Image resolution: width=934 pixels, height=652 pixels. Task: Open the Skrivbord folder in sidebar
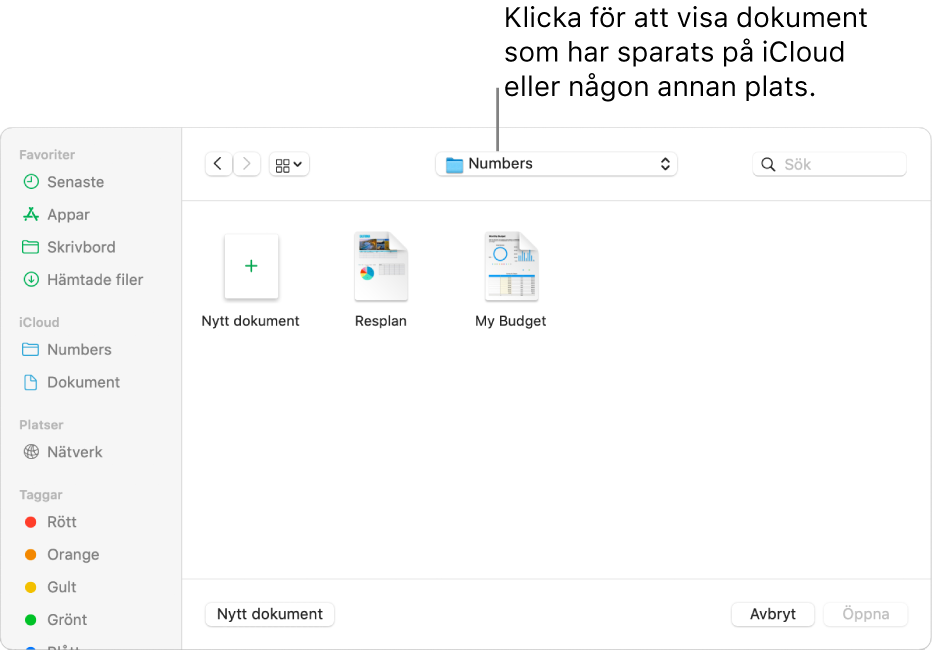(x=81, y=247)
